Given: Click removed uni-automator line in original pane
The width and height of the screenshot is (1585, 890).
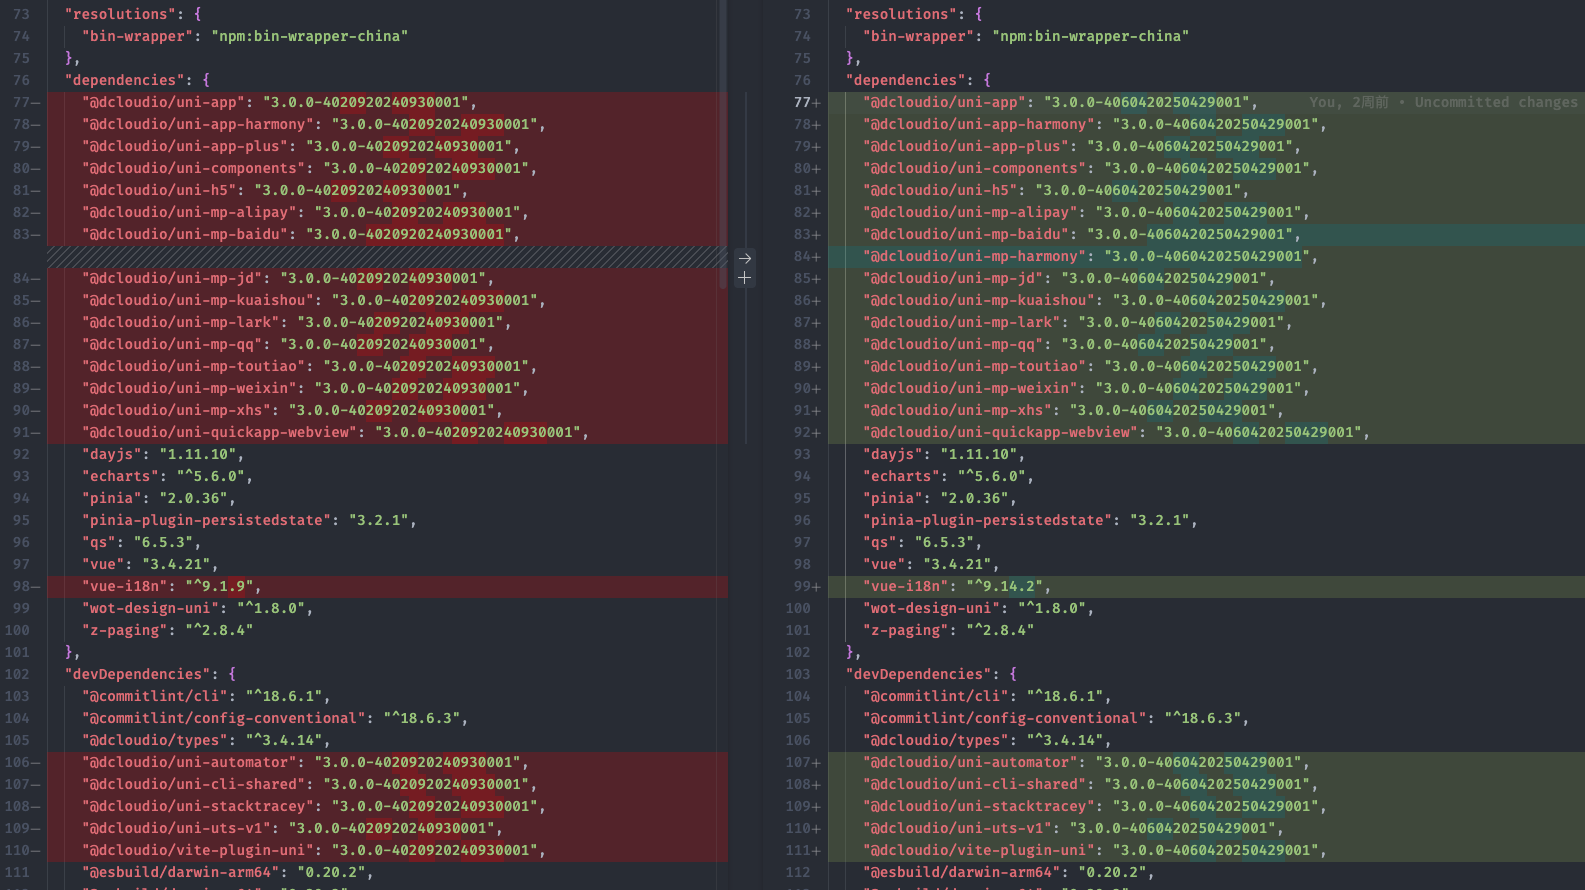Looking at the screenshot, I should [388, 762].
